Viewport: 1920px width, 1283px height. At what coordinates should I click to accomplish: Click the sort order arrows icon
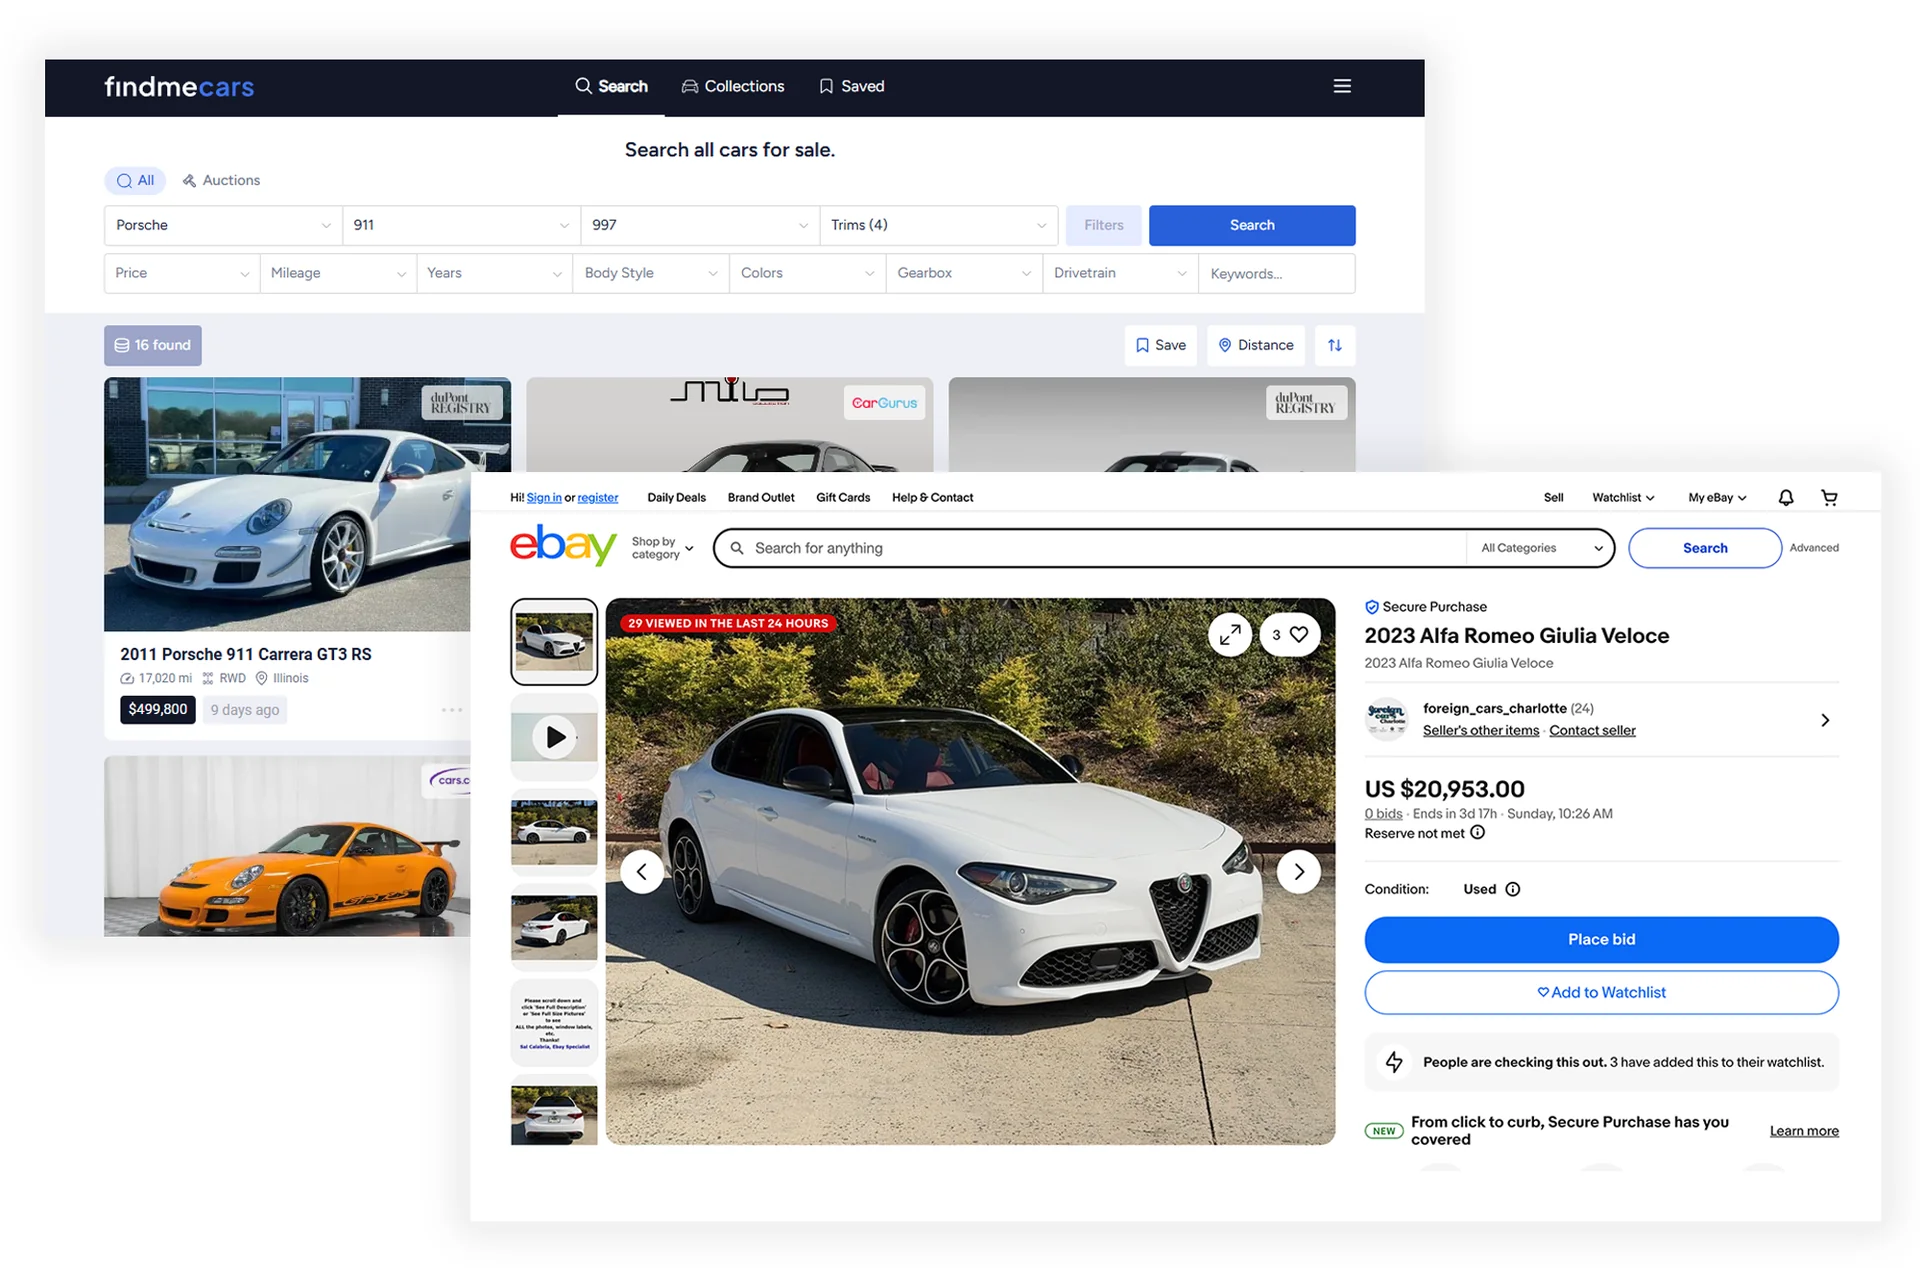tap(1335, 345)
